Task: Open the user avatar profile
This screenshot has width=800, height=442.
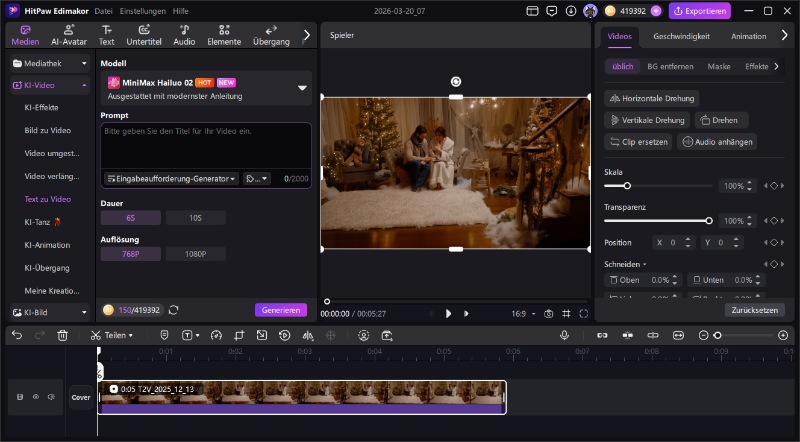Action: [x=590, y=11]
